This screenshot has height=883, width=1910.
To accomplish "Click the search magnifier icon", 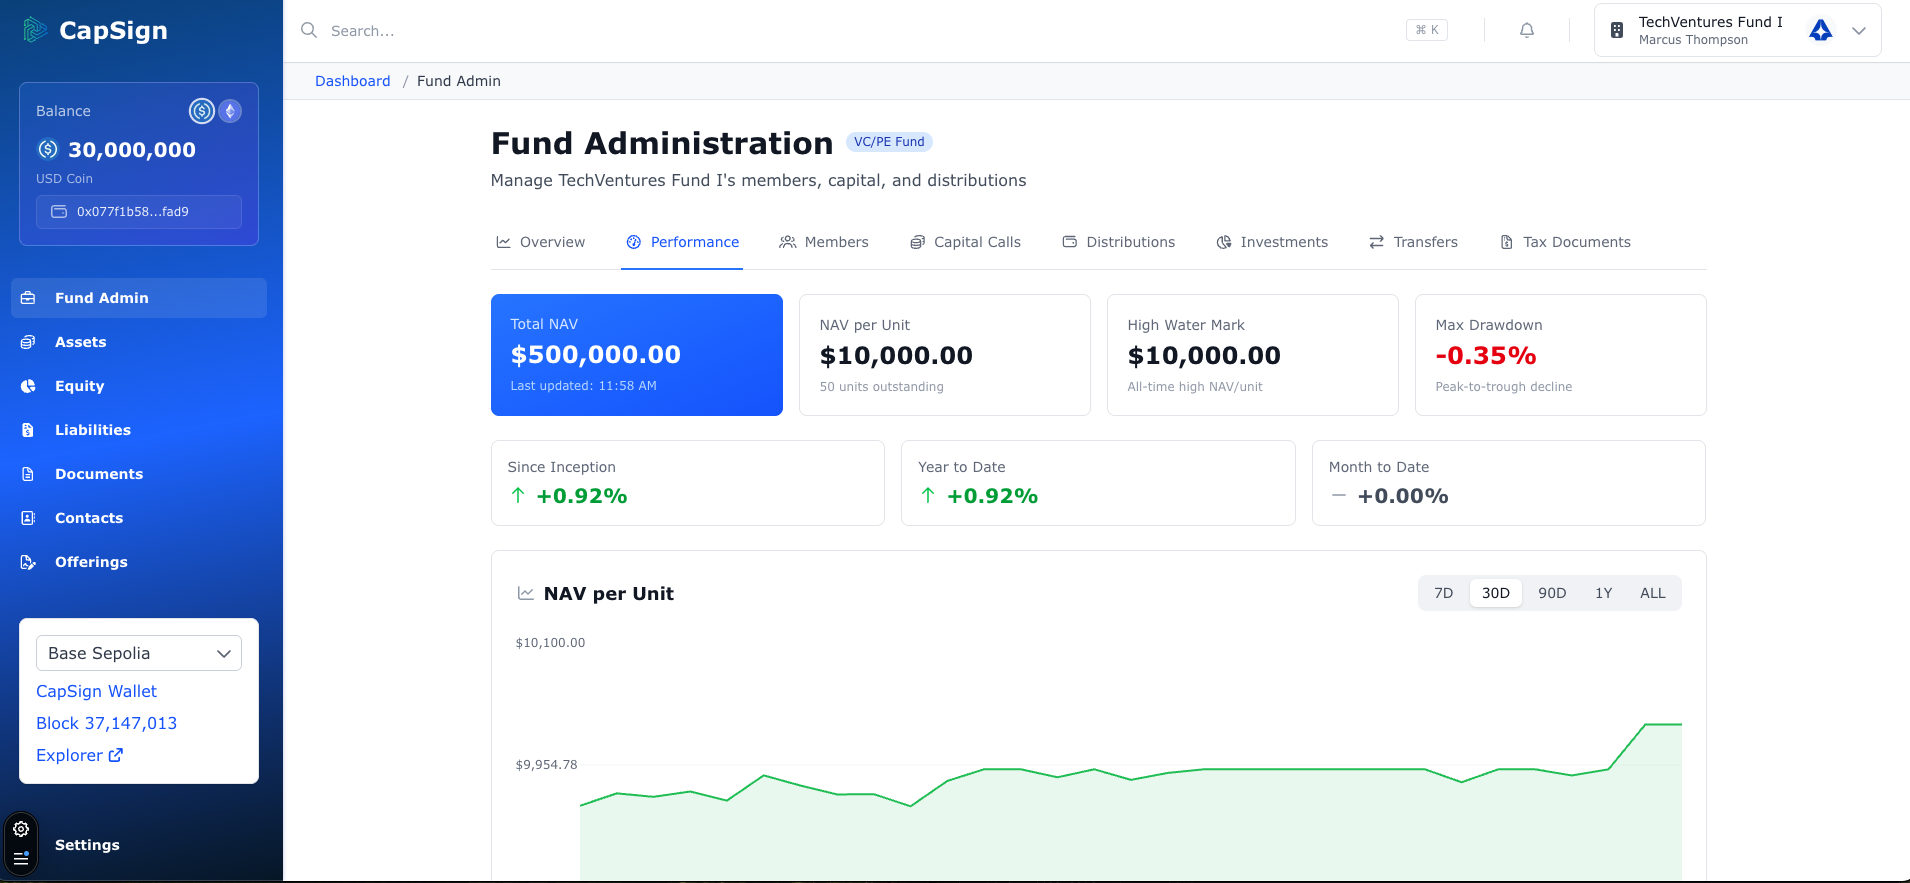I will point(309,30).
